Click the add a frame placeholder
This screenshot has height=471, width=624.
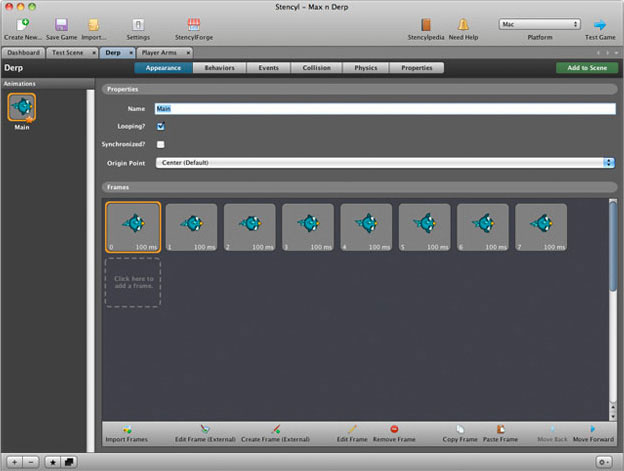pos(132,282)
